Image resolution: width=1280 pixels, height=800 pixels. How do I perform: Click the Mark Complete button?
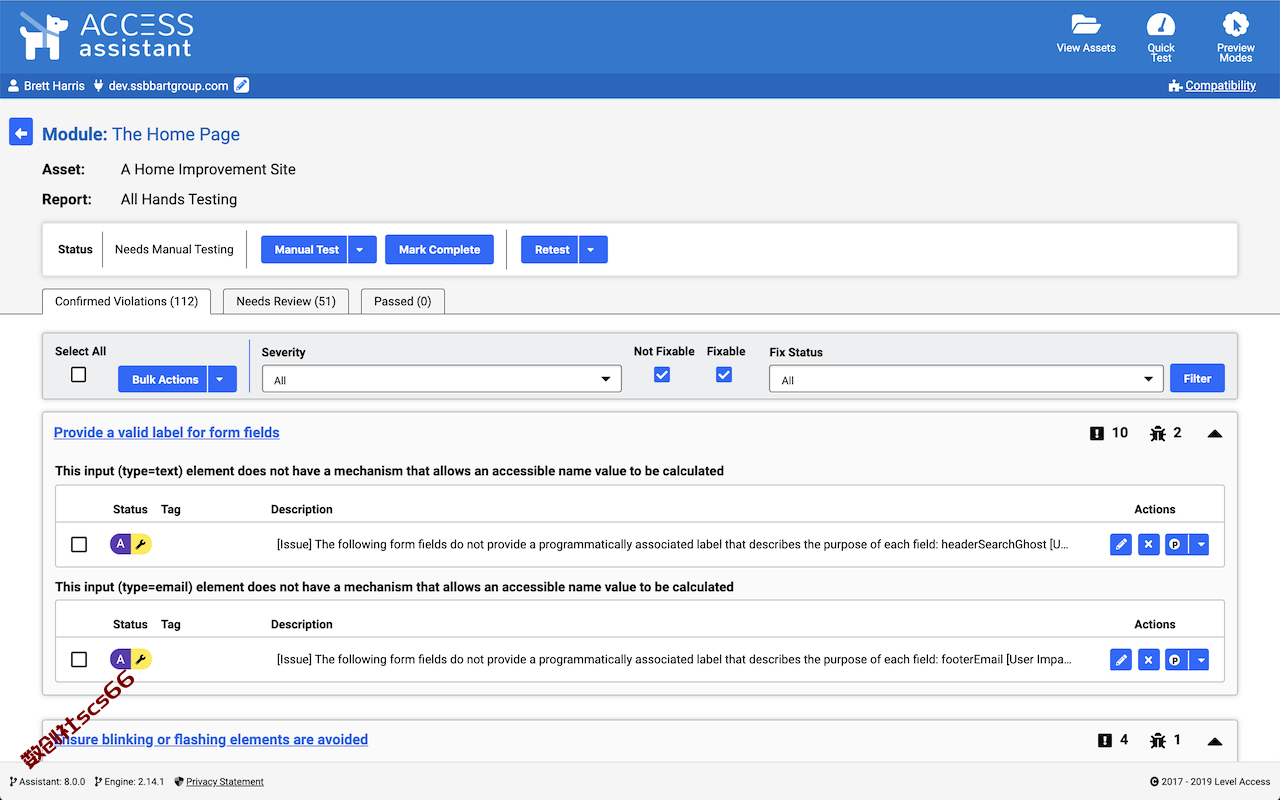pyautogui.click(x=439, y=250)
